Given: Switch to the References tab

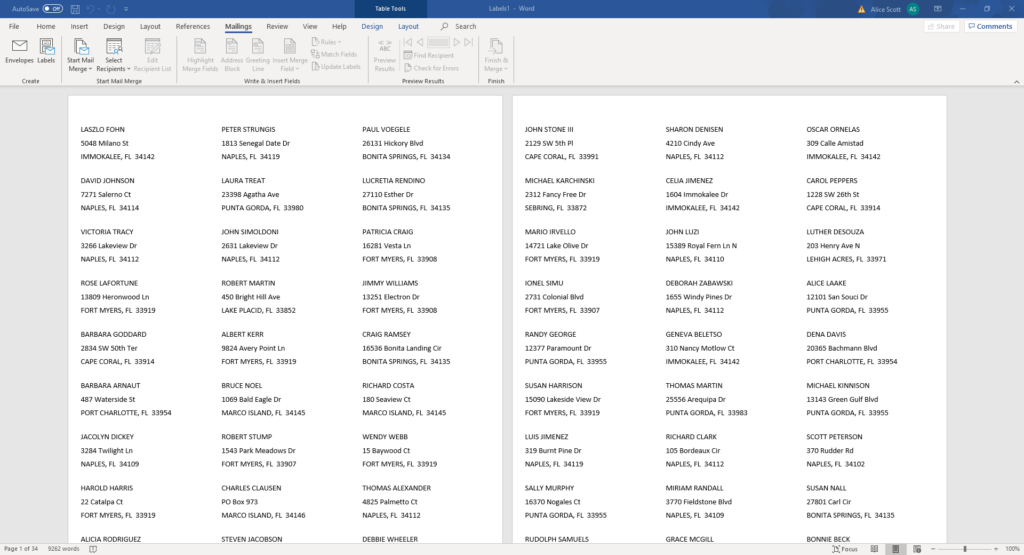Looking at the screenshot, I should click(193, 26).
